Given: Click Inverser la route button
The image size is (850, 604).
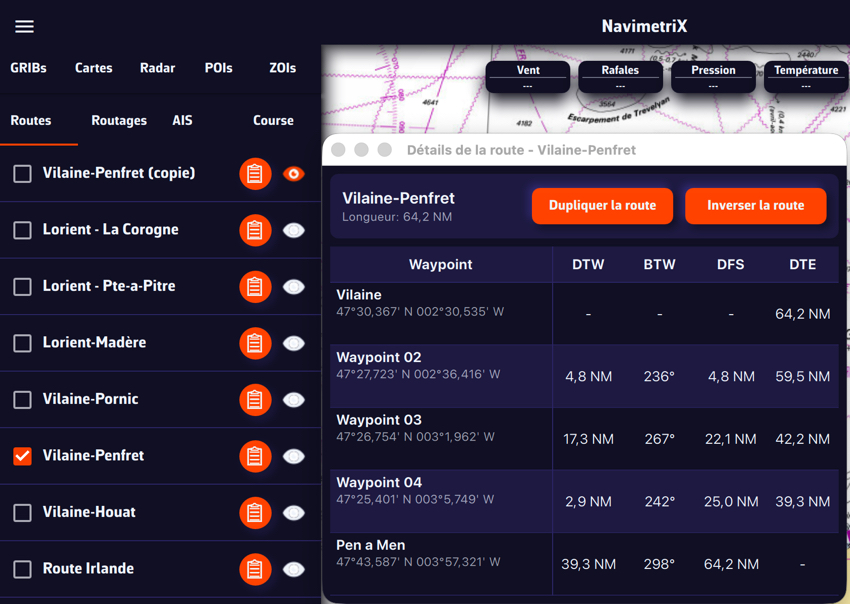Looking at the screenshot, I should point(755,206).
